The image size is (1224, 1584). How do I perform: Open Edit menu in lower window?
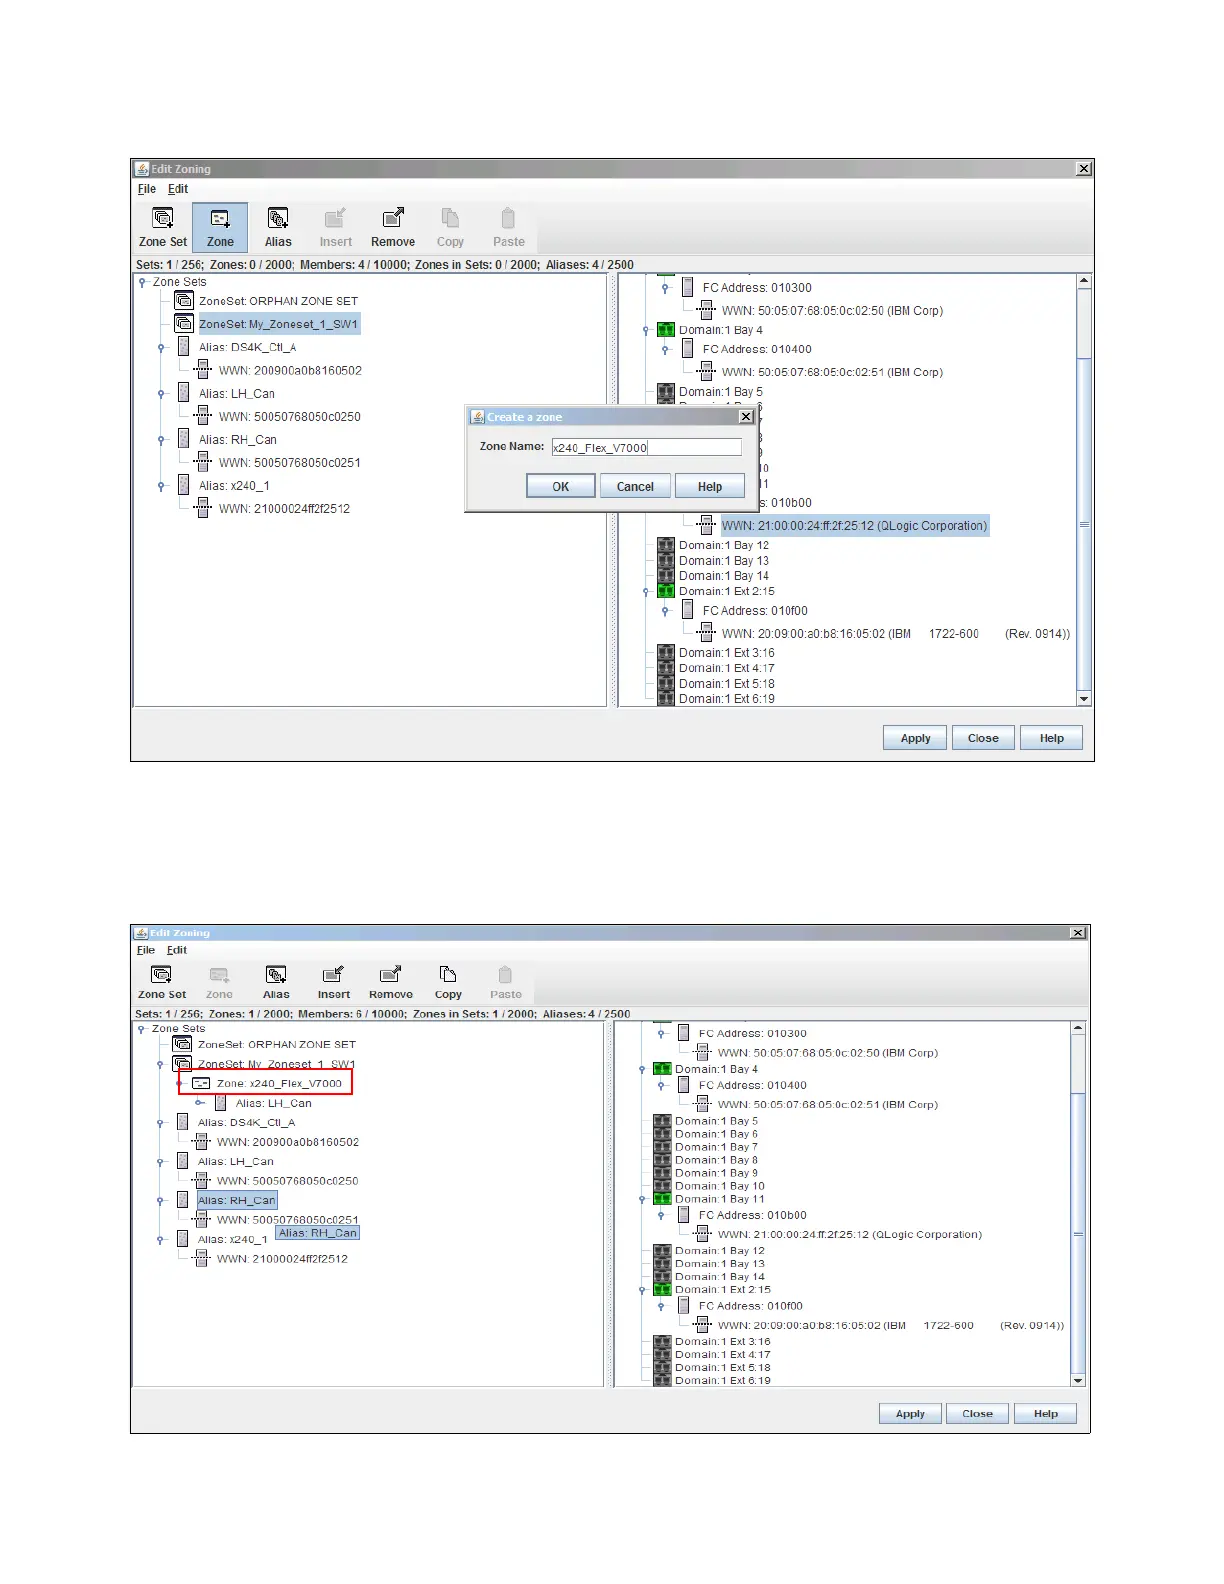177,950
